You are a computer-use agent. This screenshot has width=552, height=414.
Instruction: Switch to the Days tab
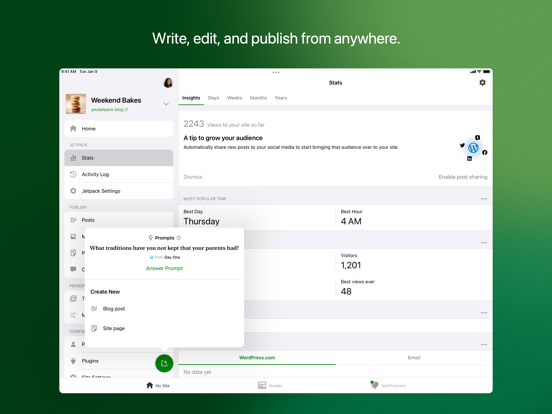pos(213,98)
